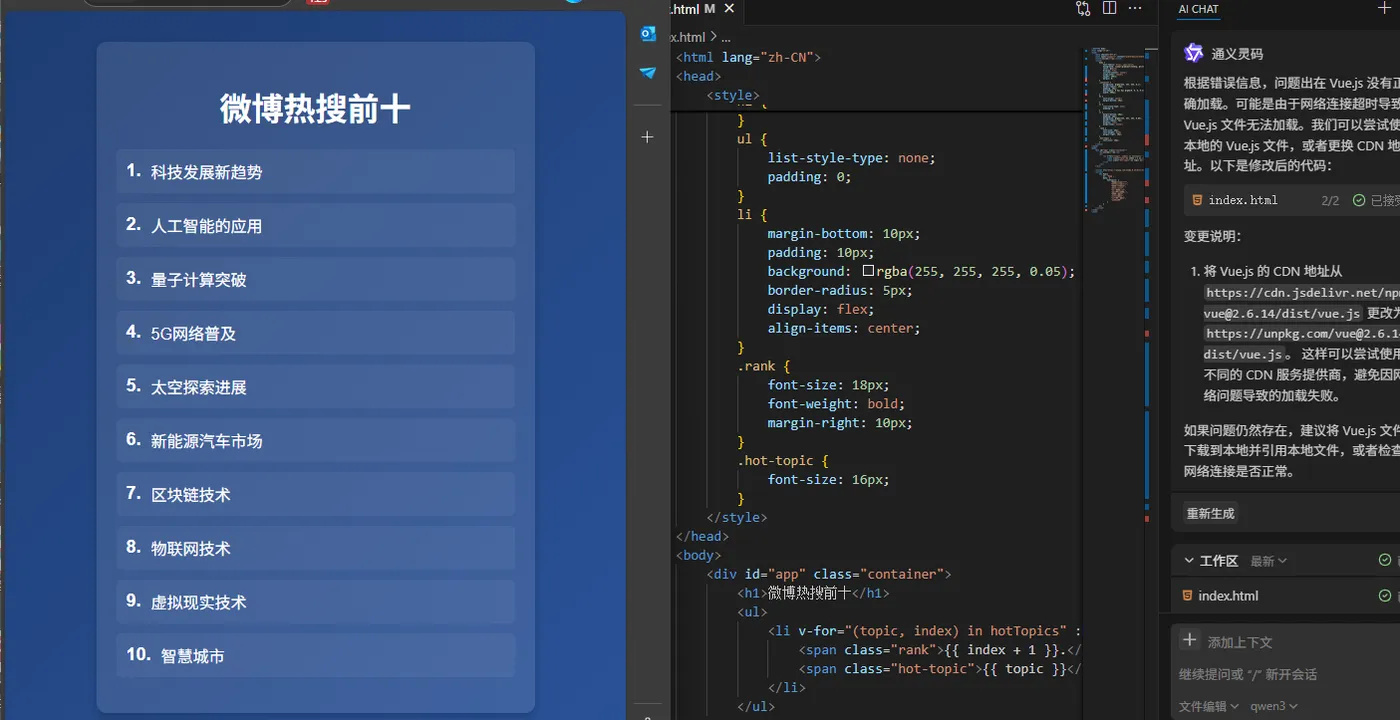This screenshot has width=1400, height=720.
Task: Close the index.html editor tab
Action: click(x=729, y=9)
